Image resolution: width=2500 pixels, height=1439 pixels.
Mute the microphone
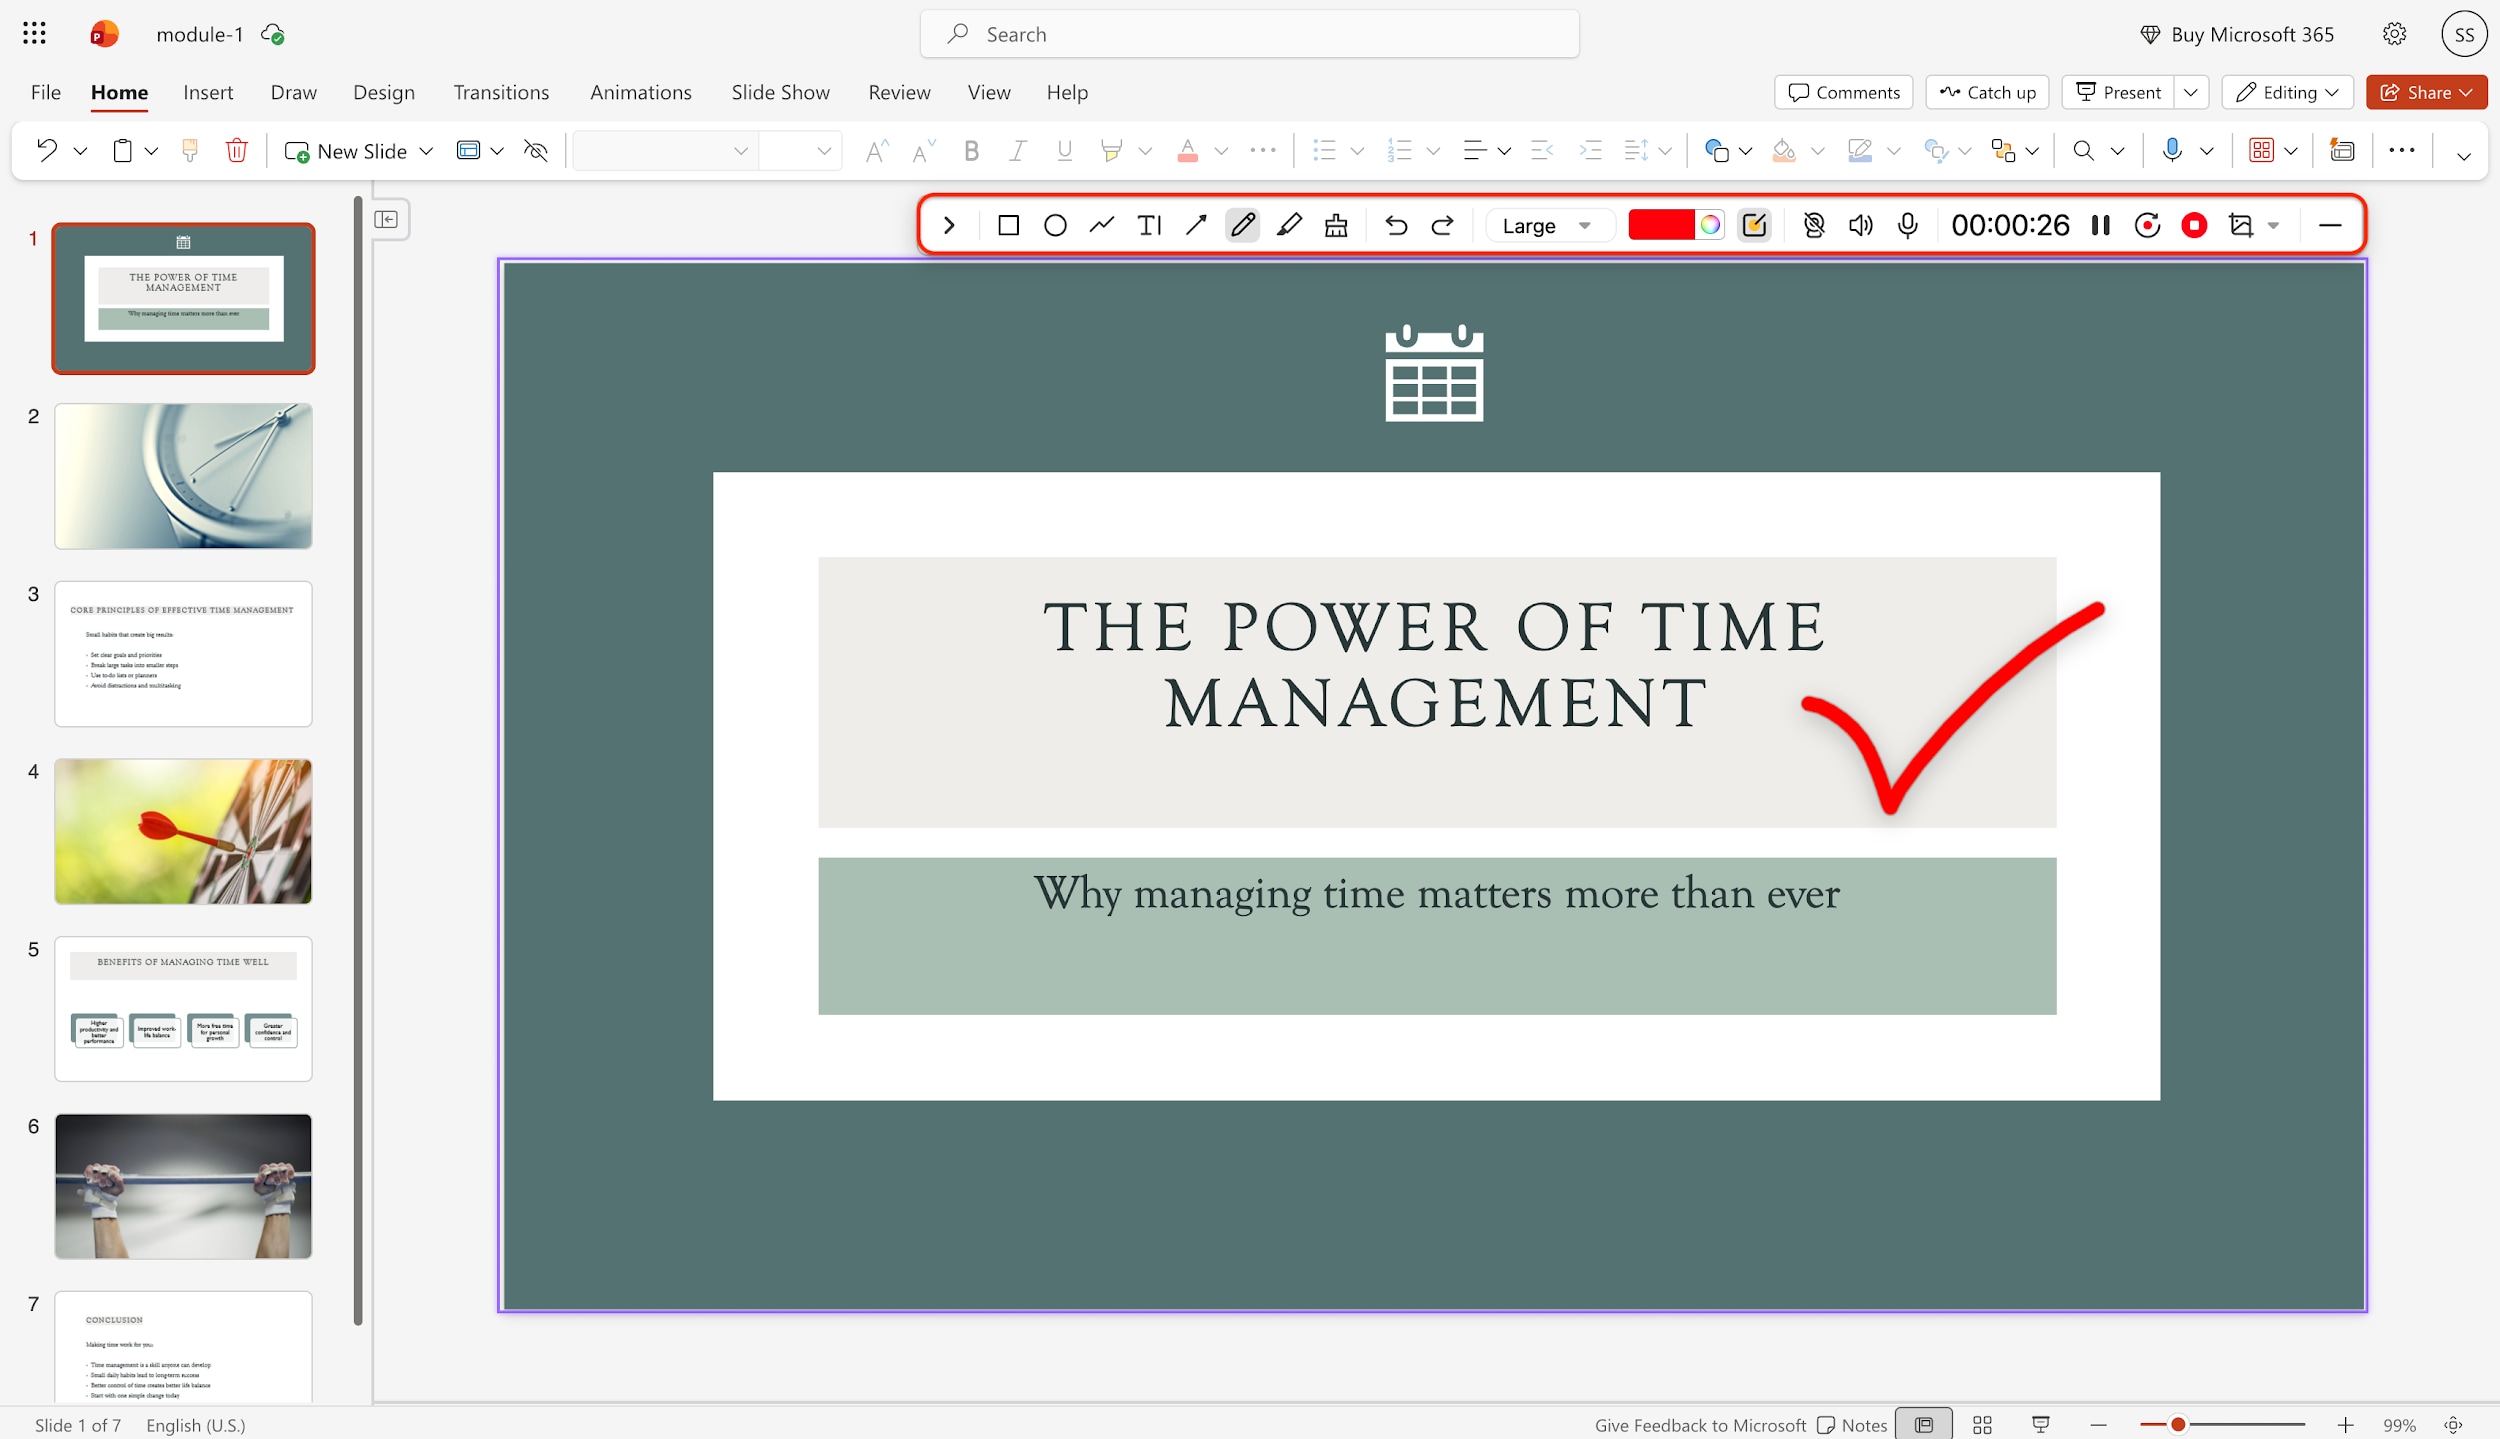[1906, 225]
